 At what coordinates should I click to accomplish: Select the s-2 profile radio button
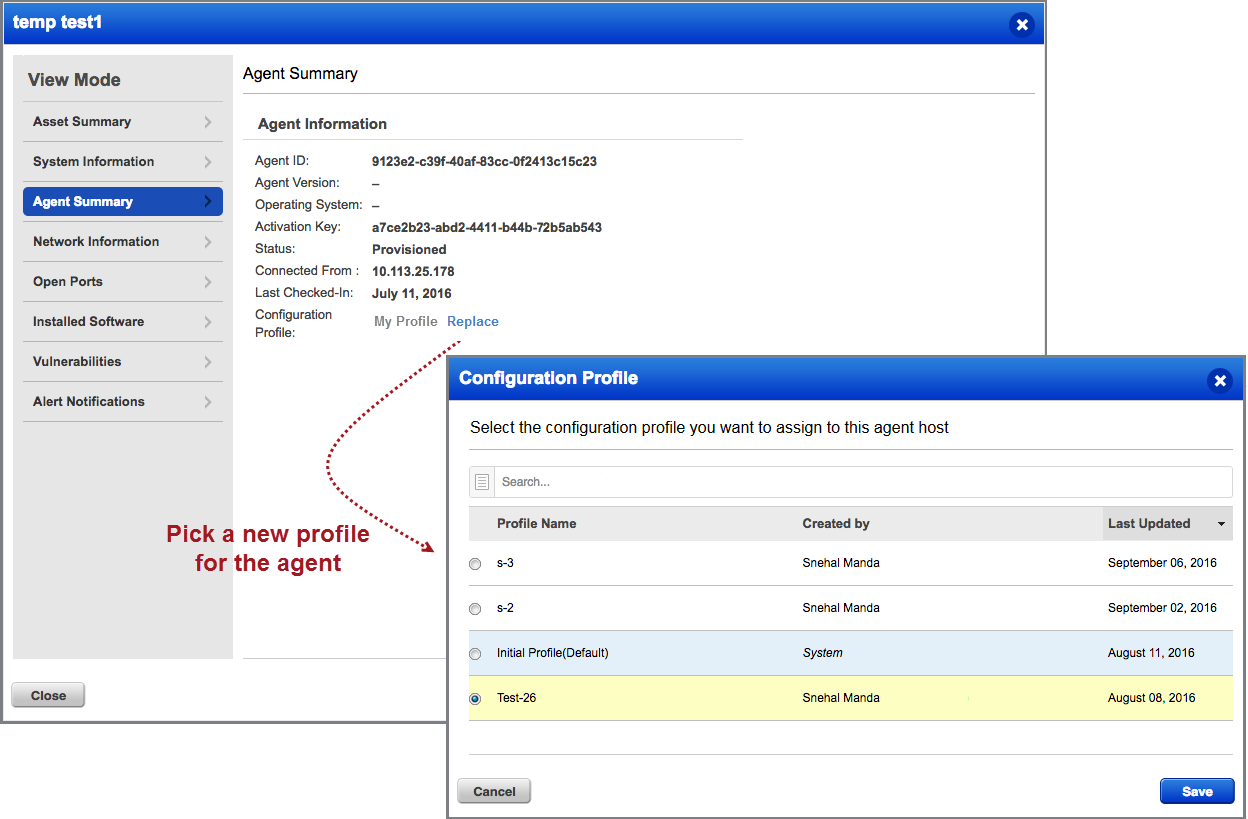tap(474, 608)
